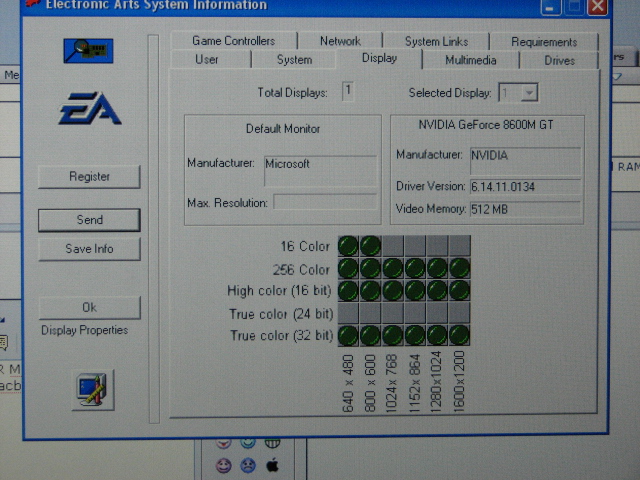
Task: Click the NVIDIA GeForce 8600M GT heading
Action: [486, 124]
